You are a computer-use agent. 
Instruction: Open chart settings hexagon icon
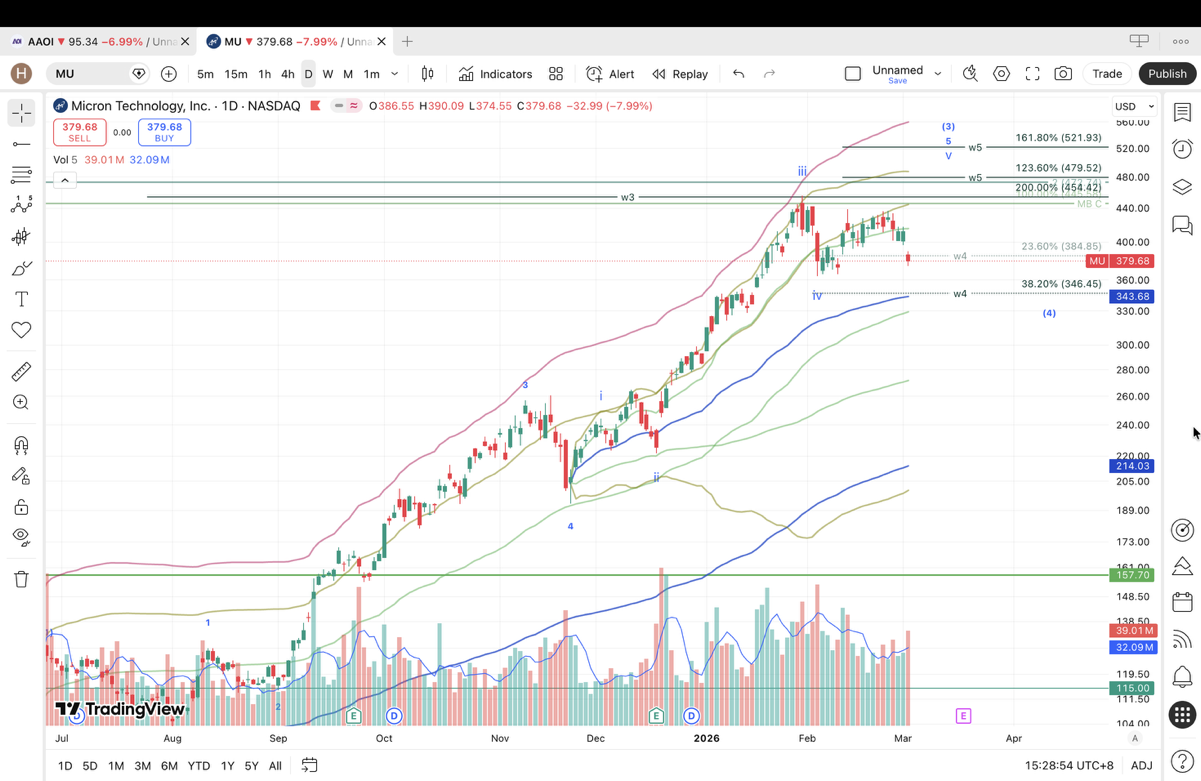click(x=1001, y=74)
